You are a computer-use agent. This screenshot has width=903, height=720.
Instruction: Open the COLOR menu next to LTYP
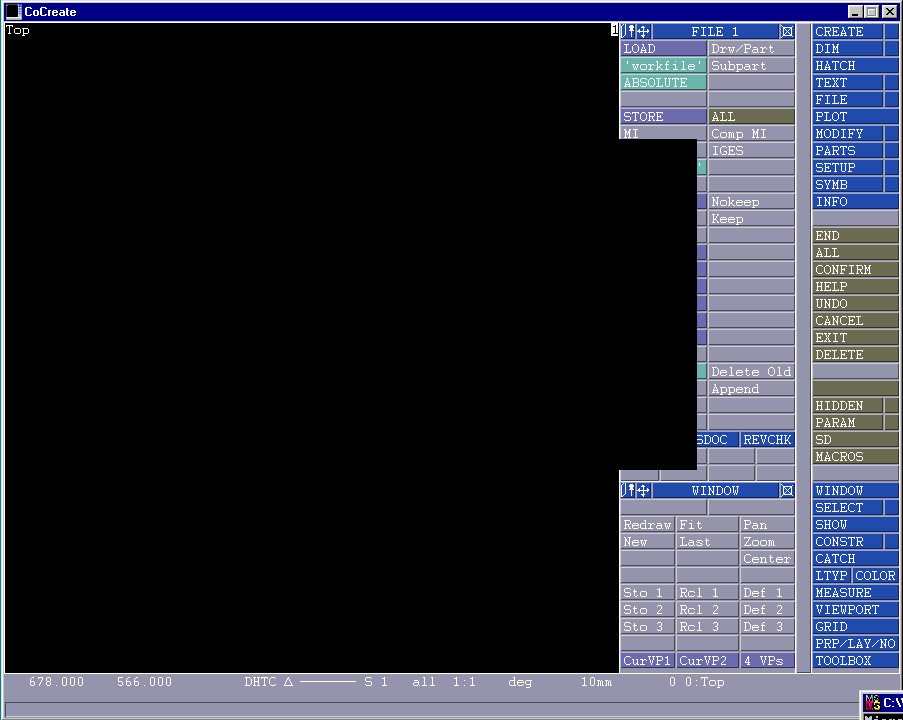(x=875, y=576)
